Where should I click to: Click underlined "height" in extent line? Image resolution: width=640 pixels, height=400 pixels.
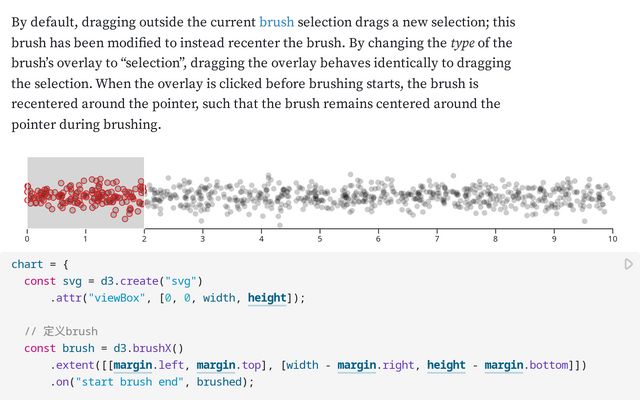(x=446, y=365)
